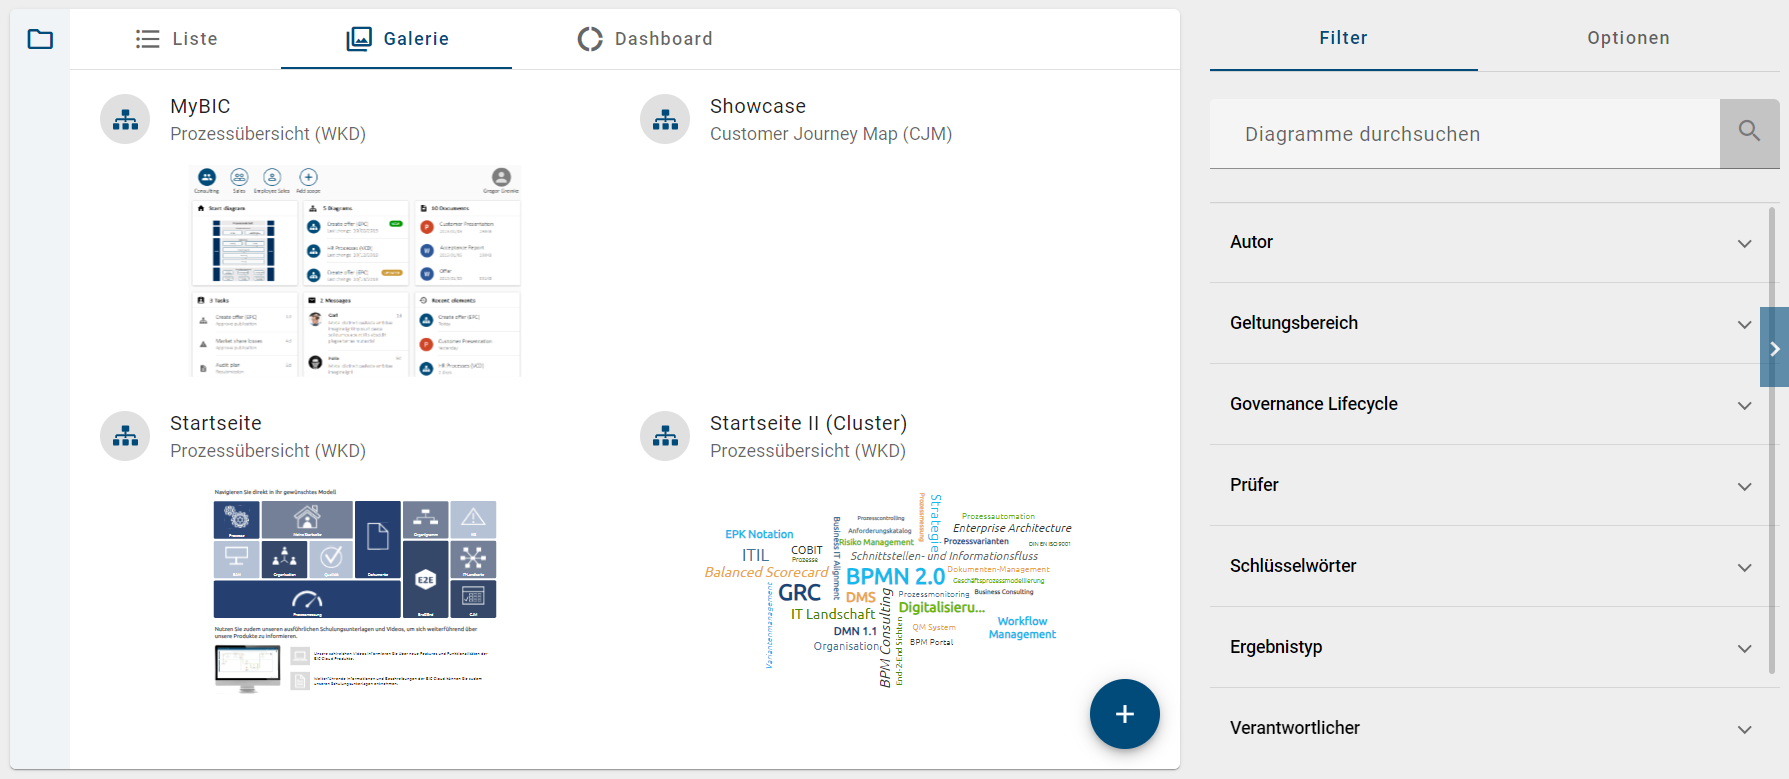This screenshot has height=779, width=1789.
Task: Collapse the right sidebar with arrow handle
Action: click(1774, 348)
